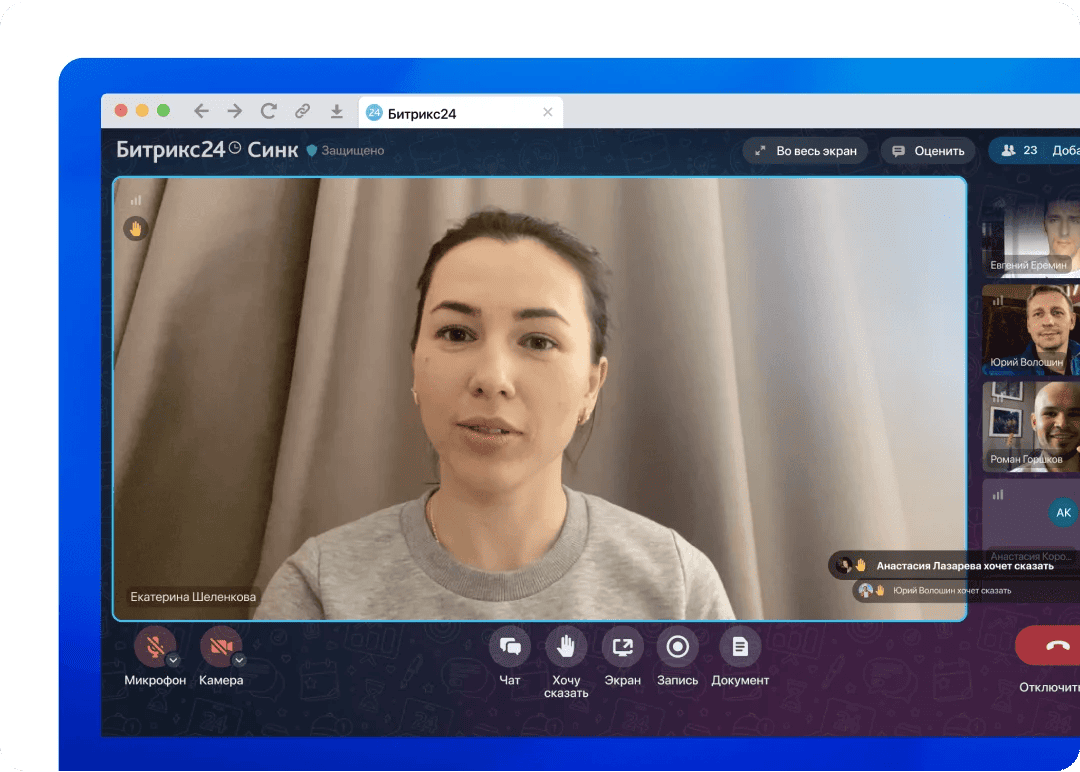Expand the camera options chevron
The height and width of the screenshot is (772, 1080).
(x=239, y=660)
